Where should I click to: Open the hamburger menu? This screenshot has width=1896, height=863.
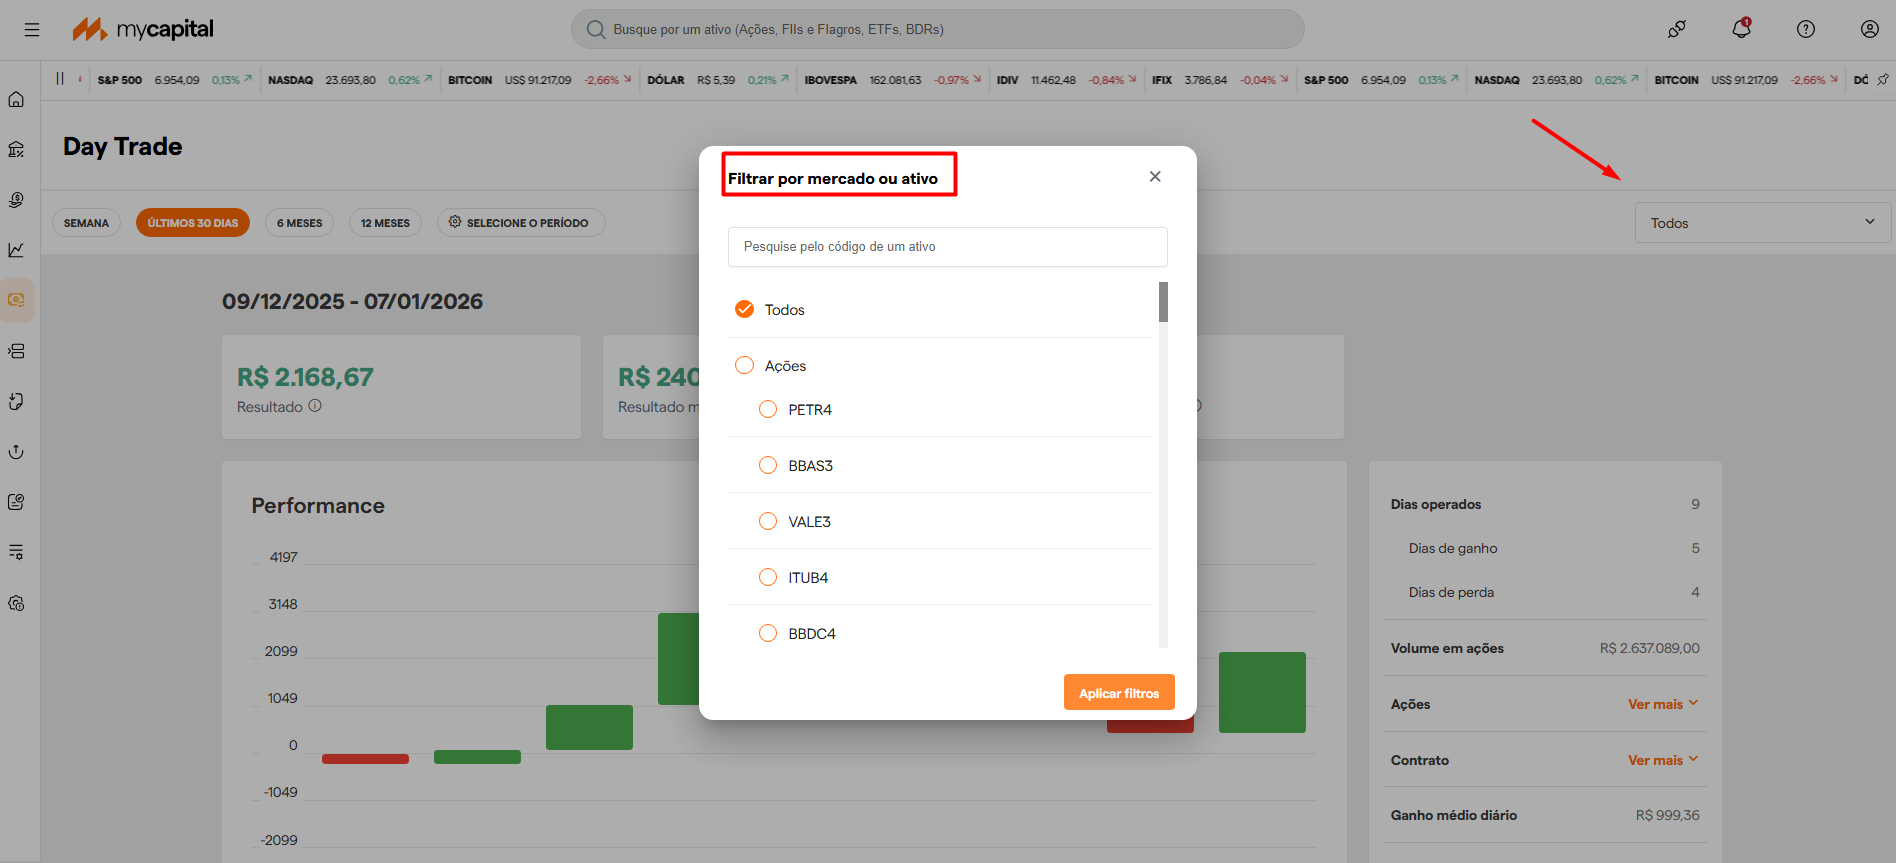[32, 29]
